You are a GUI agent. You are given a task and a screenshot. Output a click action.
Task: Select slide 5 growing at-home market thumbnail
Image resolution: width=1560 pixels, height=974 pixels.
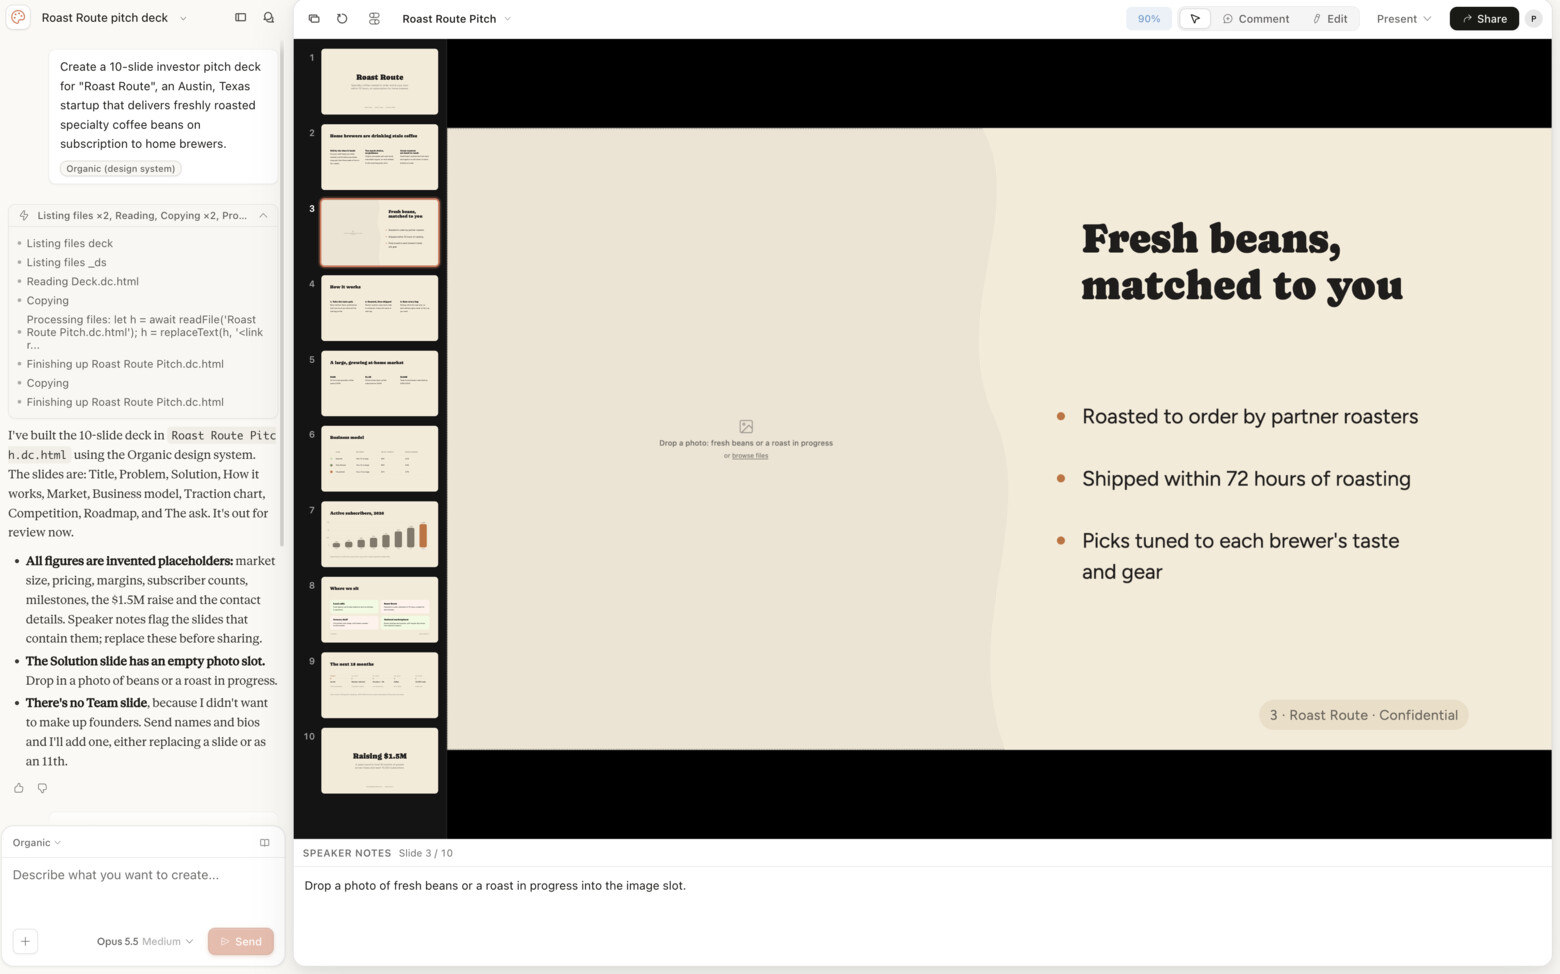tap(379, 383)
